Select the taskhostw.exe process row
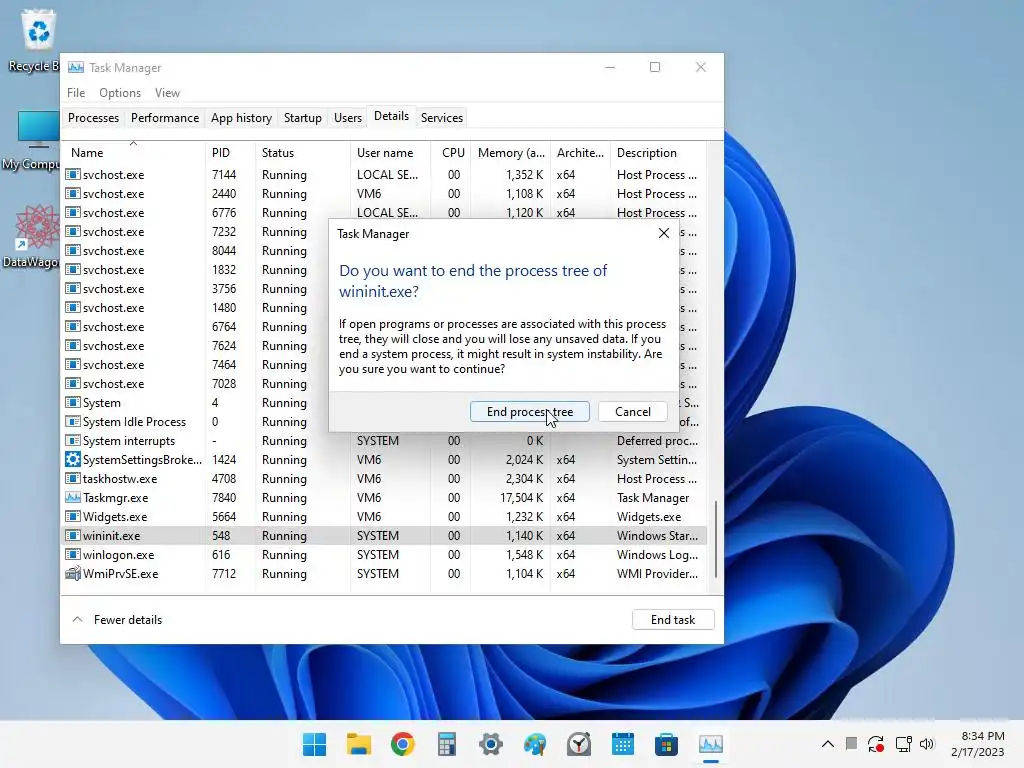Screen dimensions: 1024x768 (384, 479)
